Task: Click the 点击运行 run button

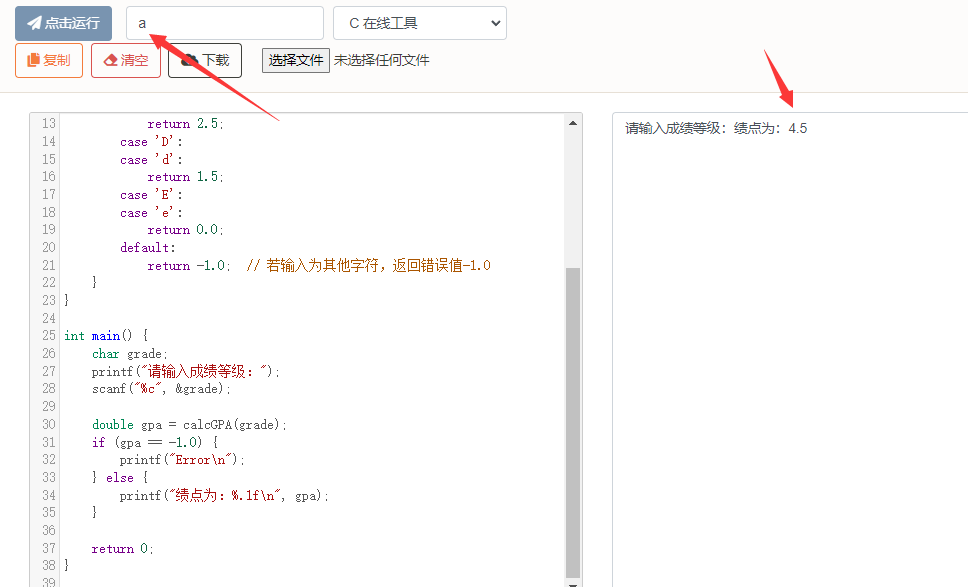Action: (64, 23)
